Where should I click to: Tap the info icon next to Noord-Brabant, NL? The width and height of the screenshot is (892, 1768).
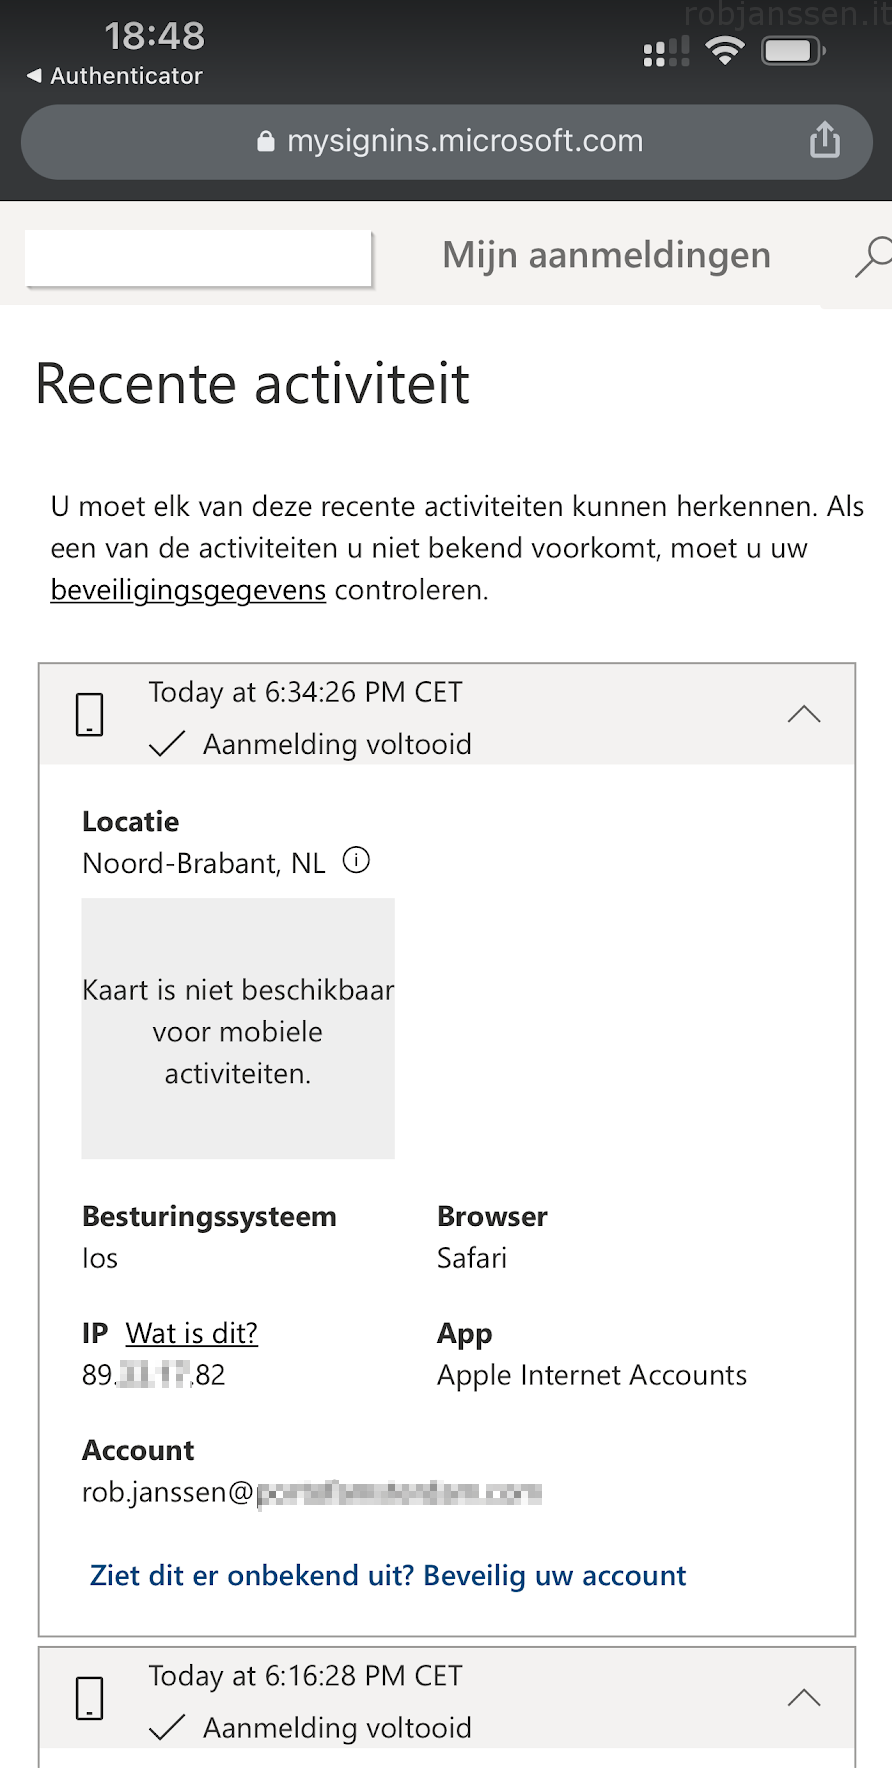tap(357, 860)
